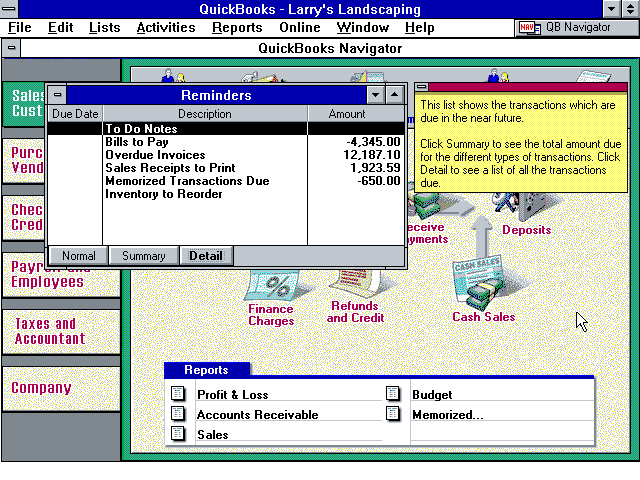
Task: Select the Taxes and Accountant tab
Action: [61, 331]
